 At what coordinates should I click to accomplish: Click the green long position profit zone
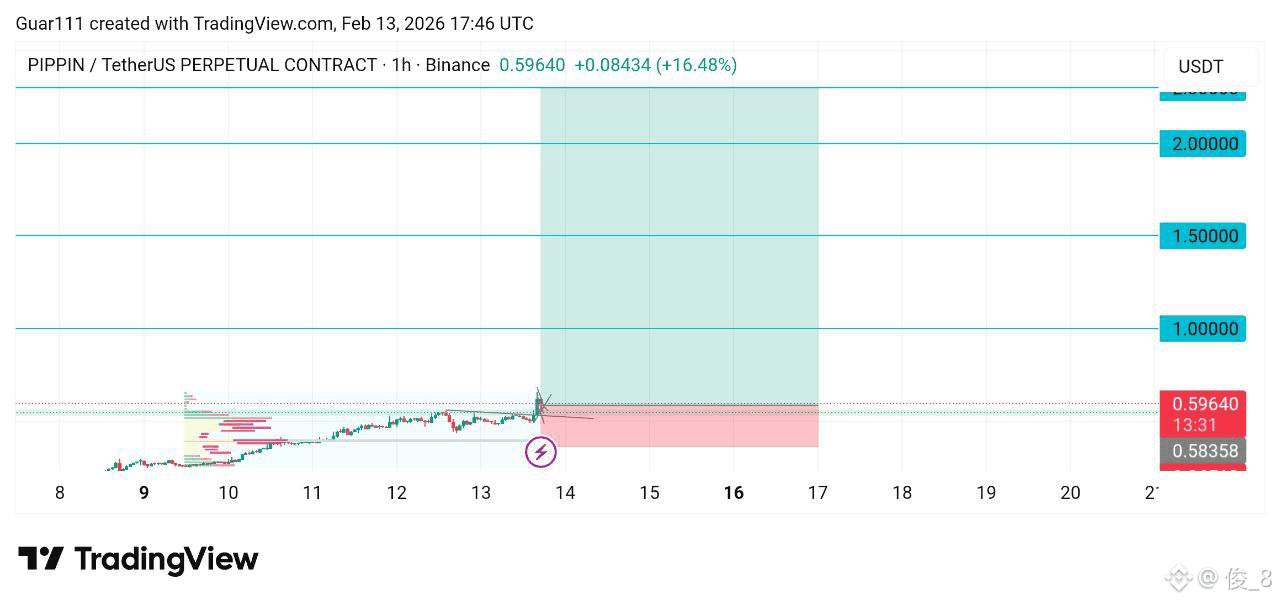(x=679, y=246)
